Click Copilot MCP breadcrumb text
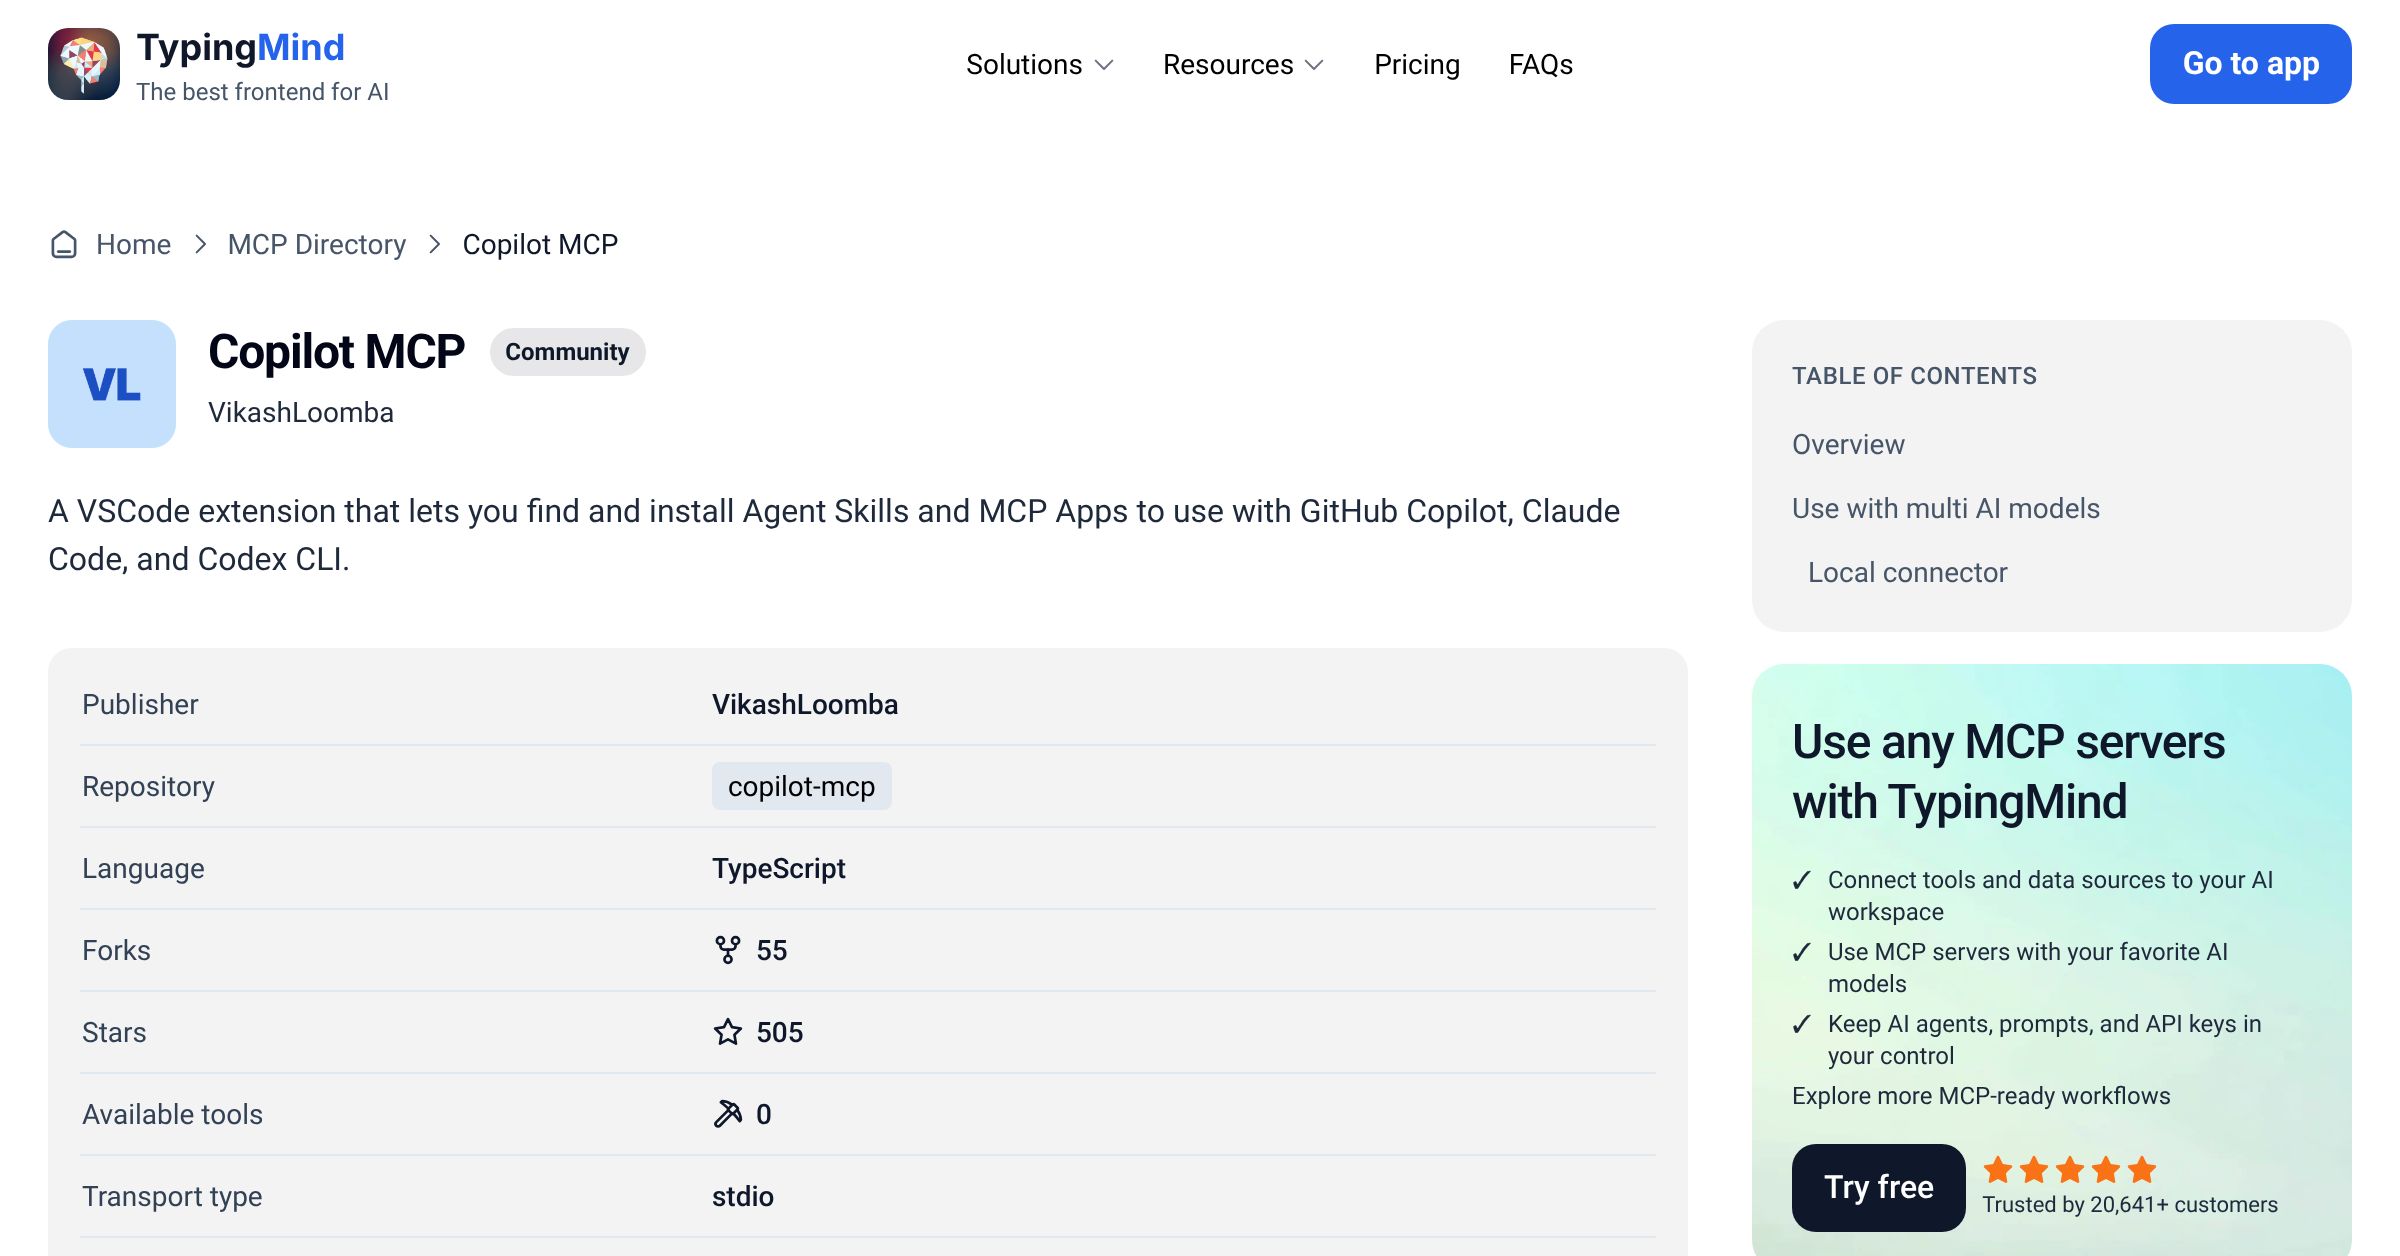The width and height of the screenshot is (2400, 1256). 540,244
